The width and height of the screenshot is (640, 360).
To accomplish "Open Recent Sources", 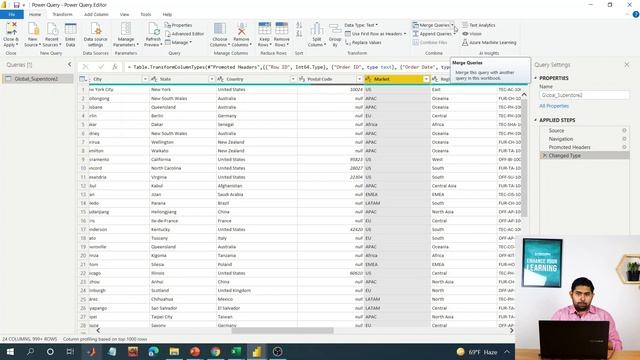I will tap(51, 35).
